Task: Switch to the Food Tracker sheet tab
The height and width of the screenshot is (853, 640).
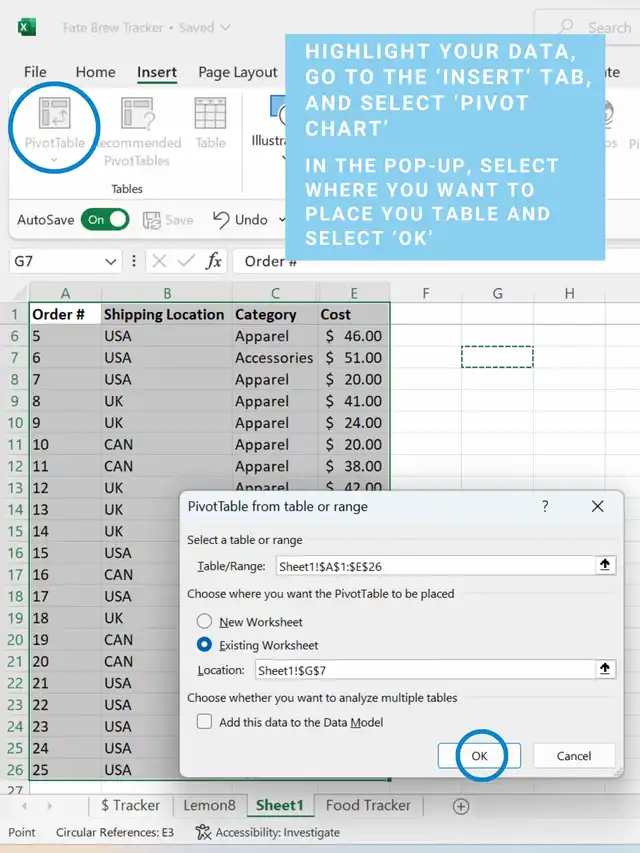Action: [x=368, y=805]
